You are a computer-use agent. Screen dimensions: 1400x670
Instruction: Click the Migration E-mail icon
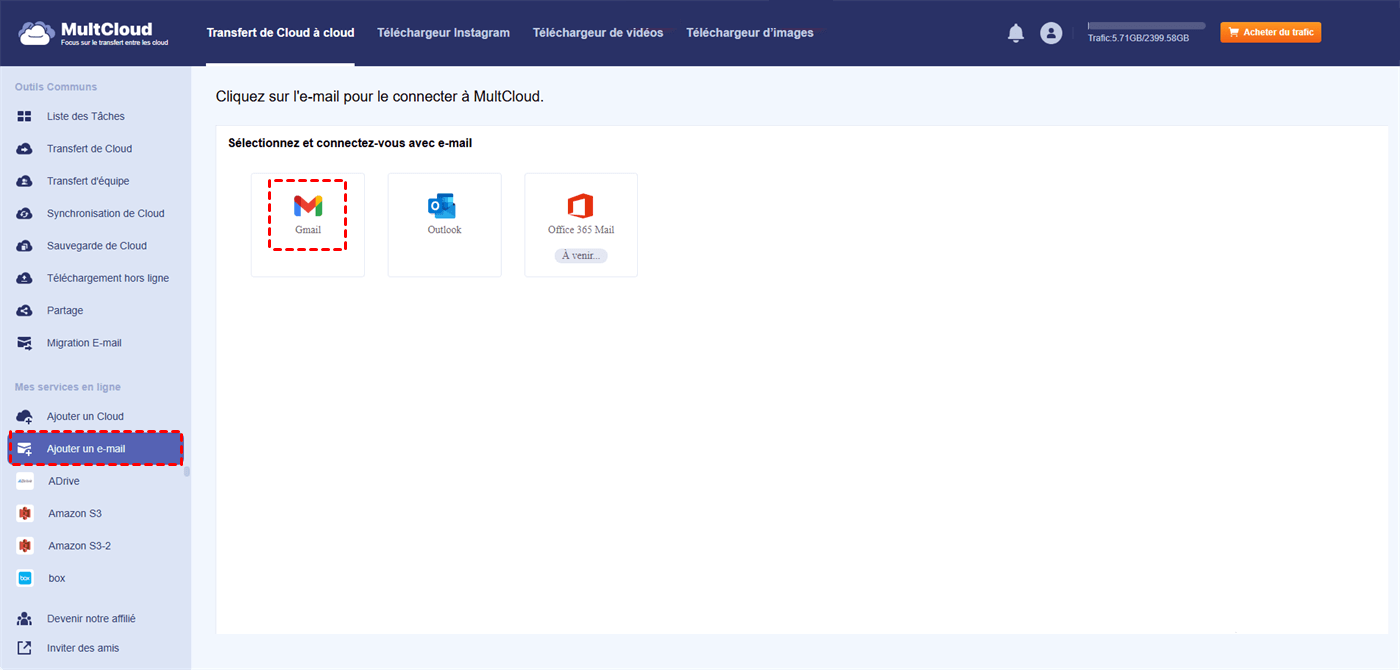[25, 343]
